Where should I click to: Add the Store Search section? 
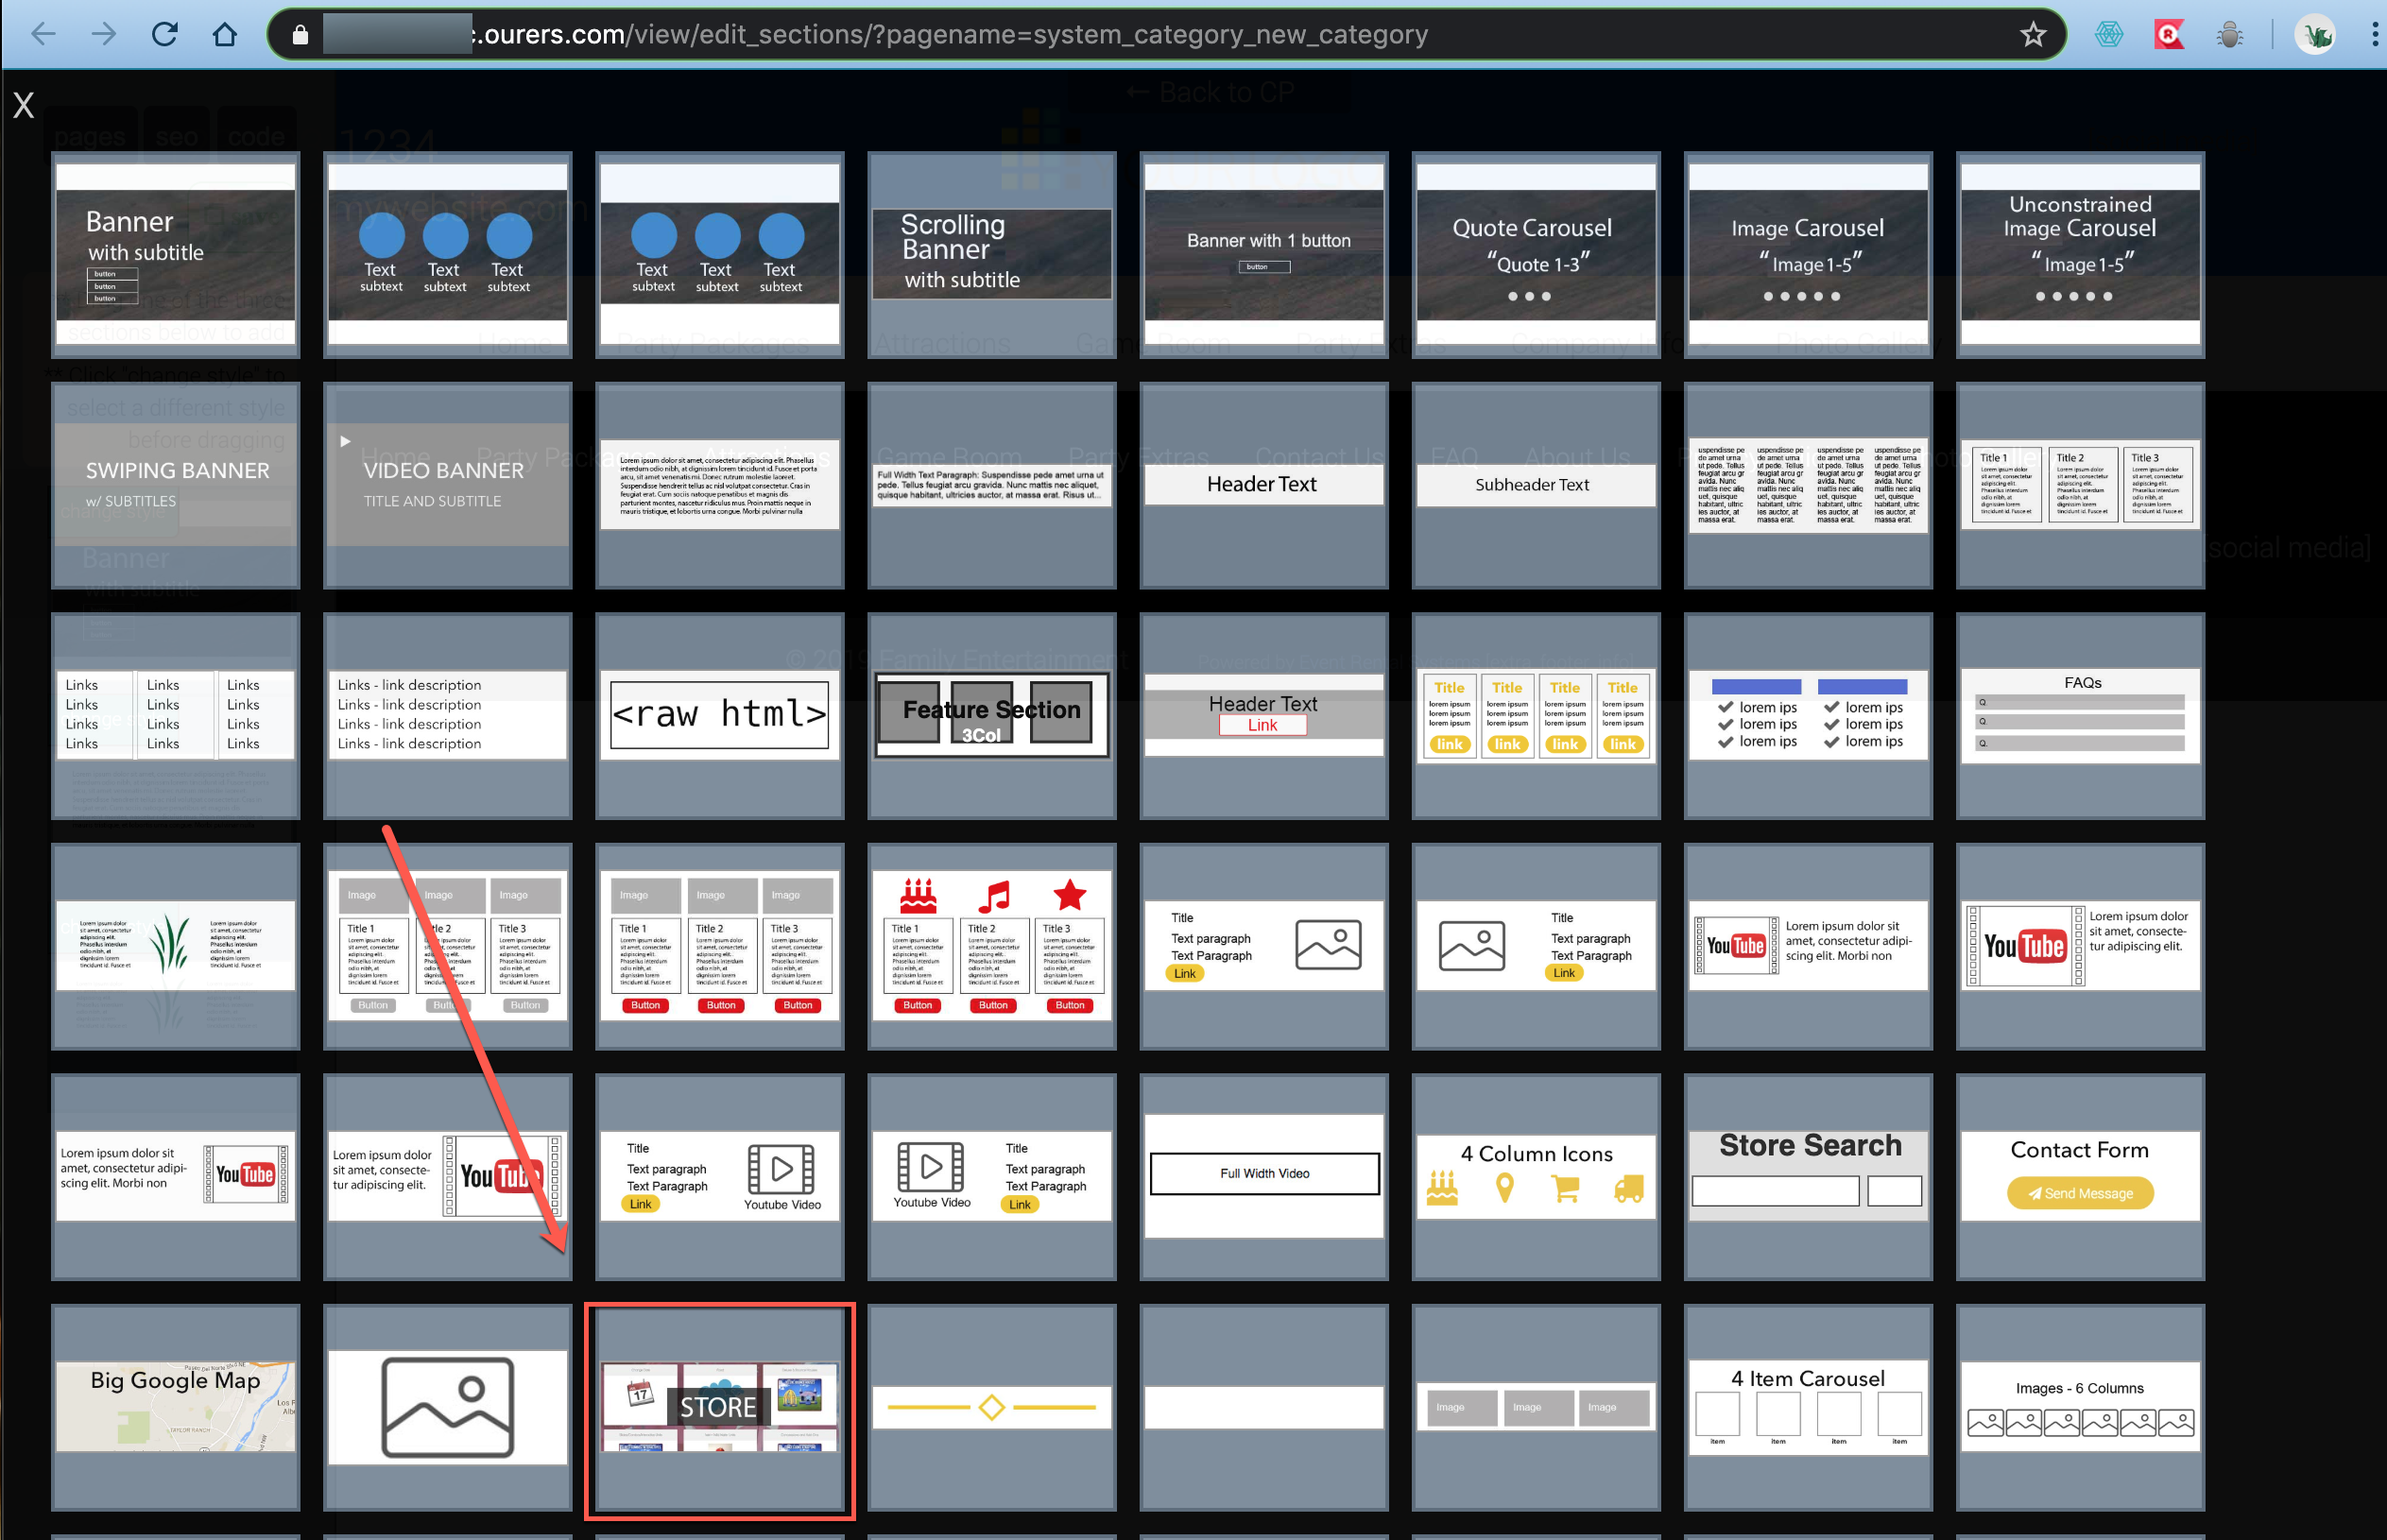point(1808,1177)
